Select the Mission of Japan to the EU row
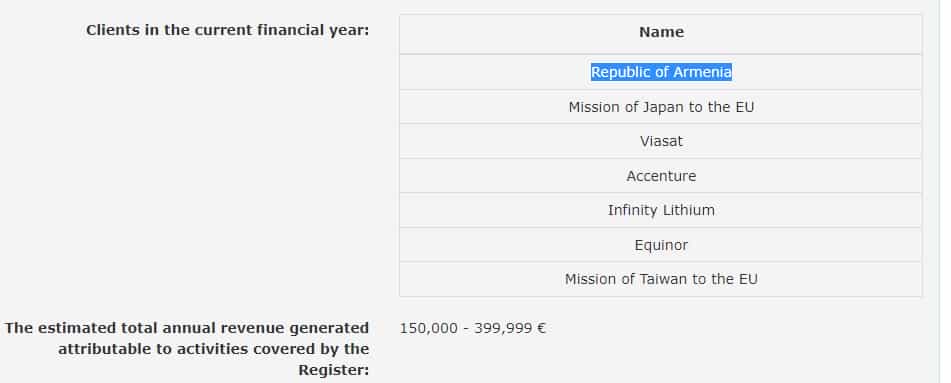 tap(660, 107)
